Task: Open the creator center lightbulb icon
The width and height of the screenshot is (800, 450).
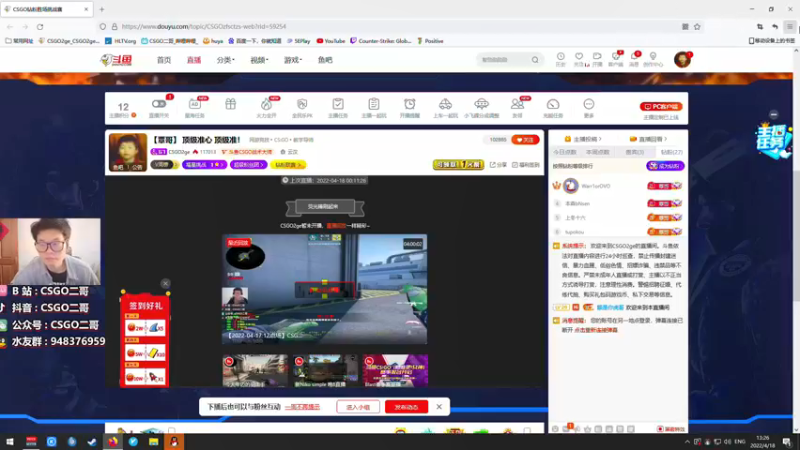Action: [x=653, y=59]
